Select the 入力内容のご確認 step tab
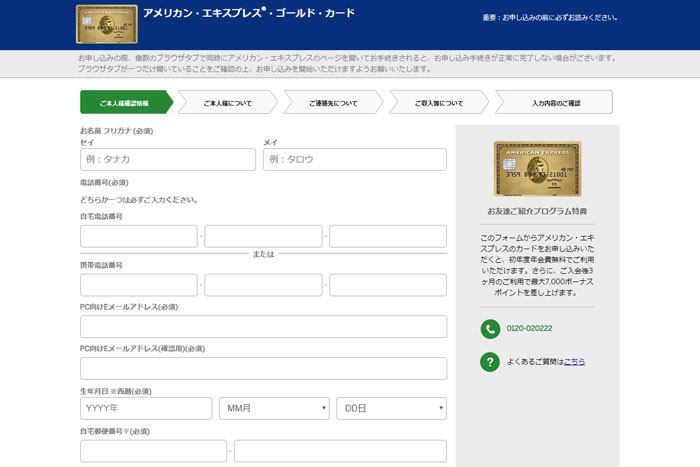This screenshot has width=700, height=467. click(554, 102)
